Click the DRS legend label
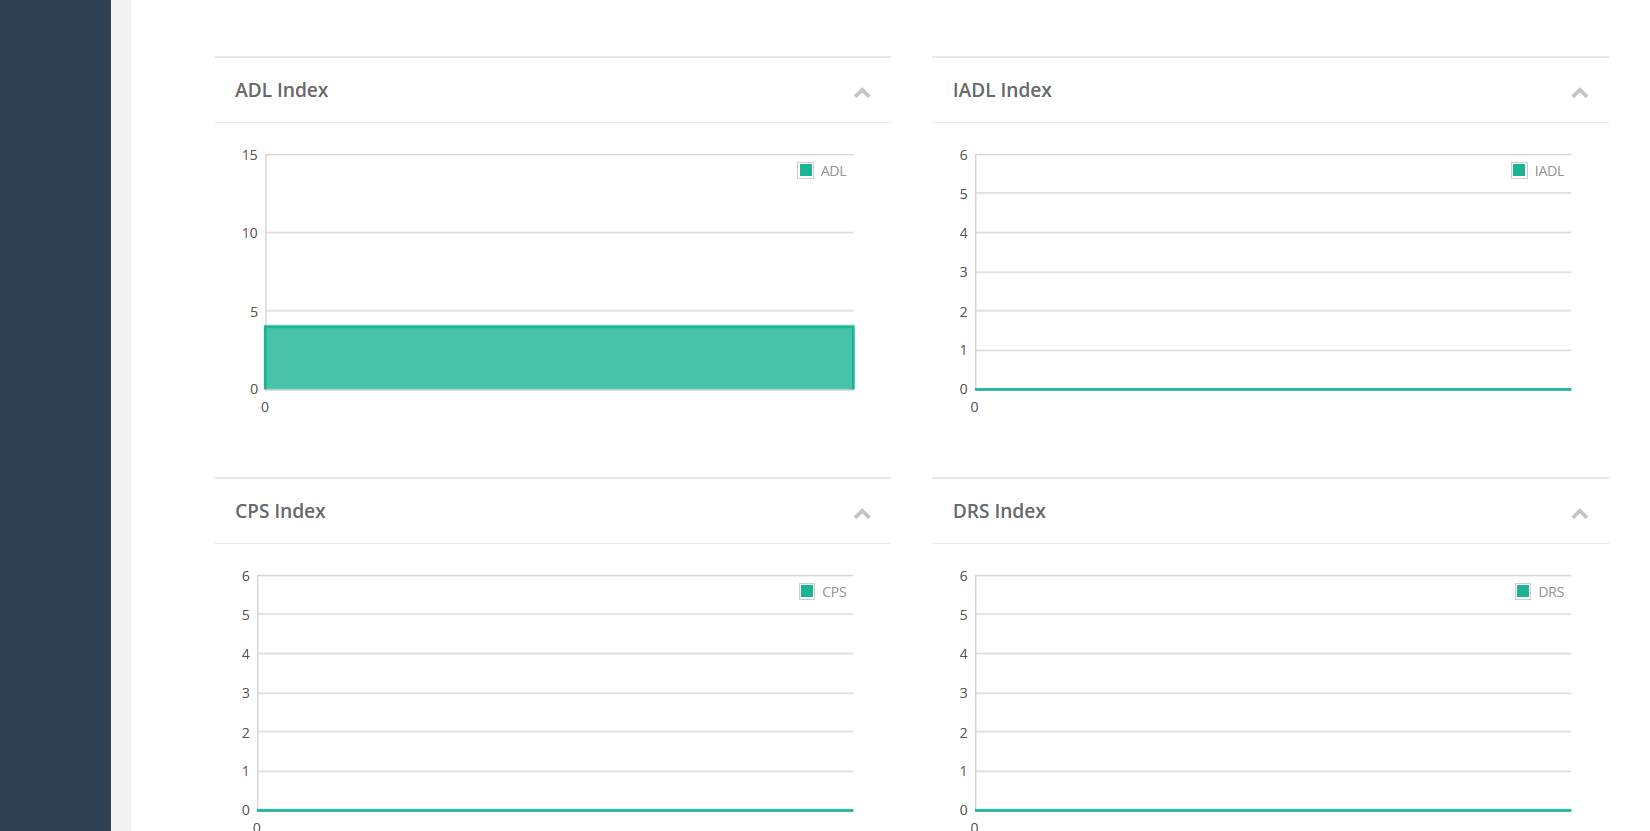 pyautogui.click(x=1551, y=593)
